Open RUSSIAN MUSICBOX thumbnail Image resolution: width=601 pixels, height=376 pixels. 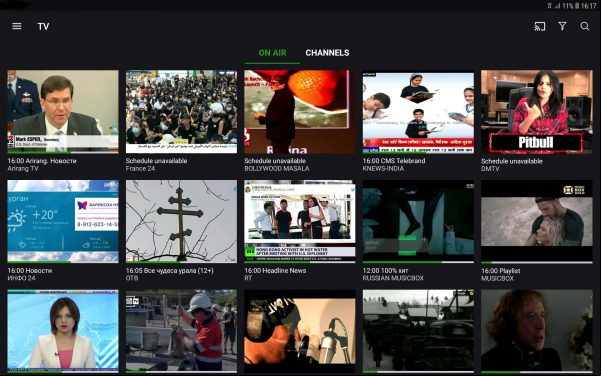(x=418, y=222)
